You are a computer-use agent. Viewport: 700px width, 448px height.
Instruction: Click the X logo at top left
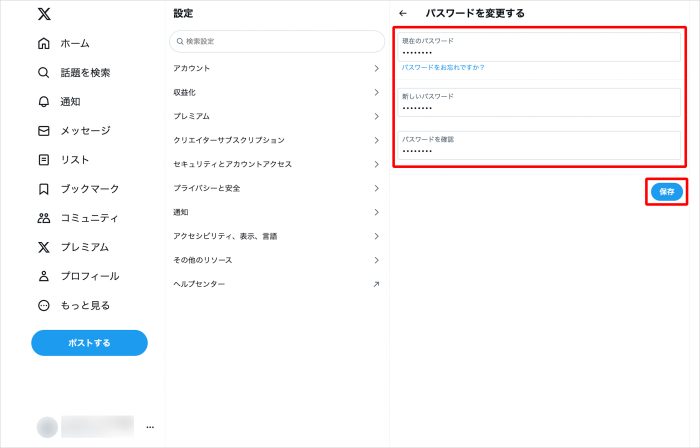(43, 14)
